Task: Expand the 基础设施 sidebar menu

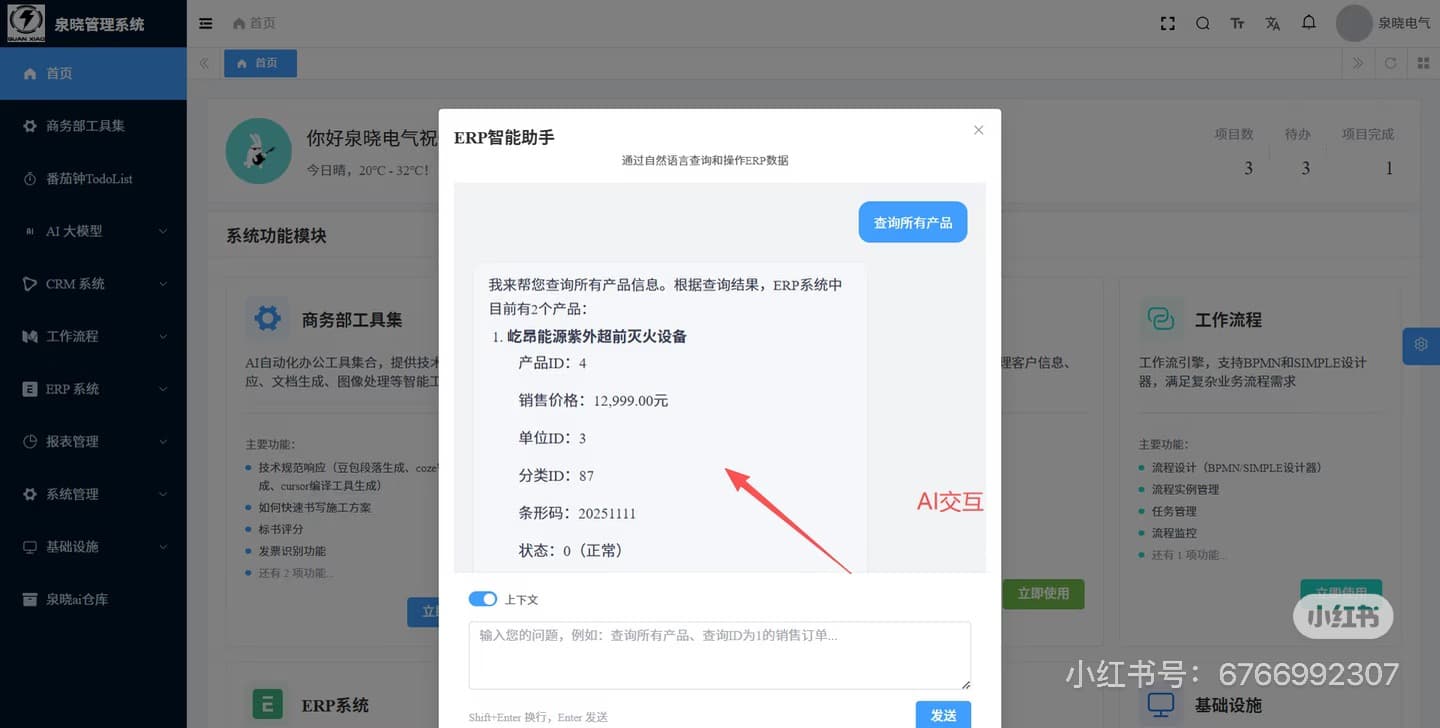Action: [x=93, y=547]
